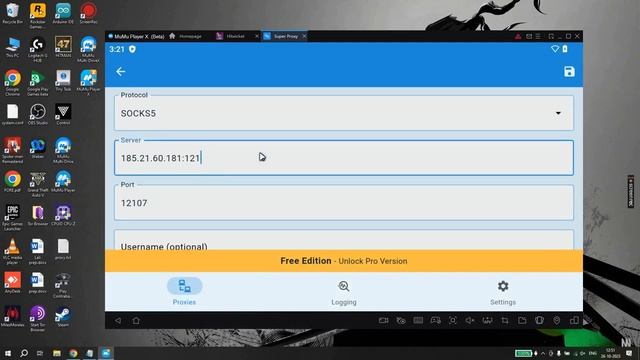Click the shake/rotate phone icon in MuMu toolbar
The width and height of the screenshot is (640, 360).
pyautogui.click(x=539, y=321)
